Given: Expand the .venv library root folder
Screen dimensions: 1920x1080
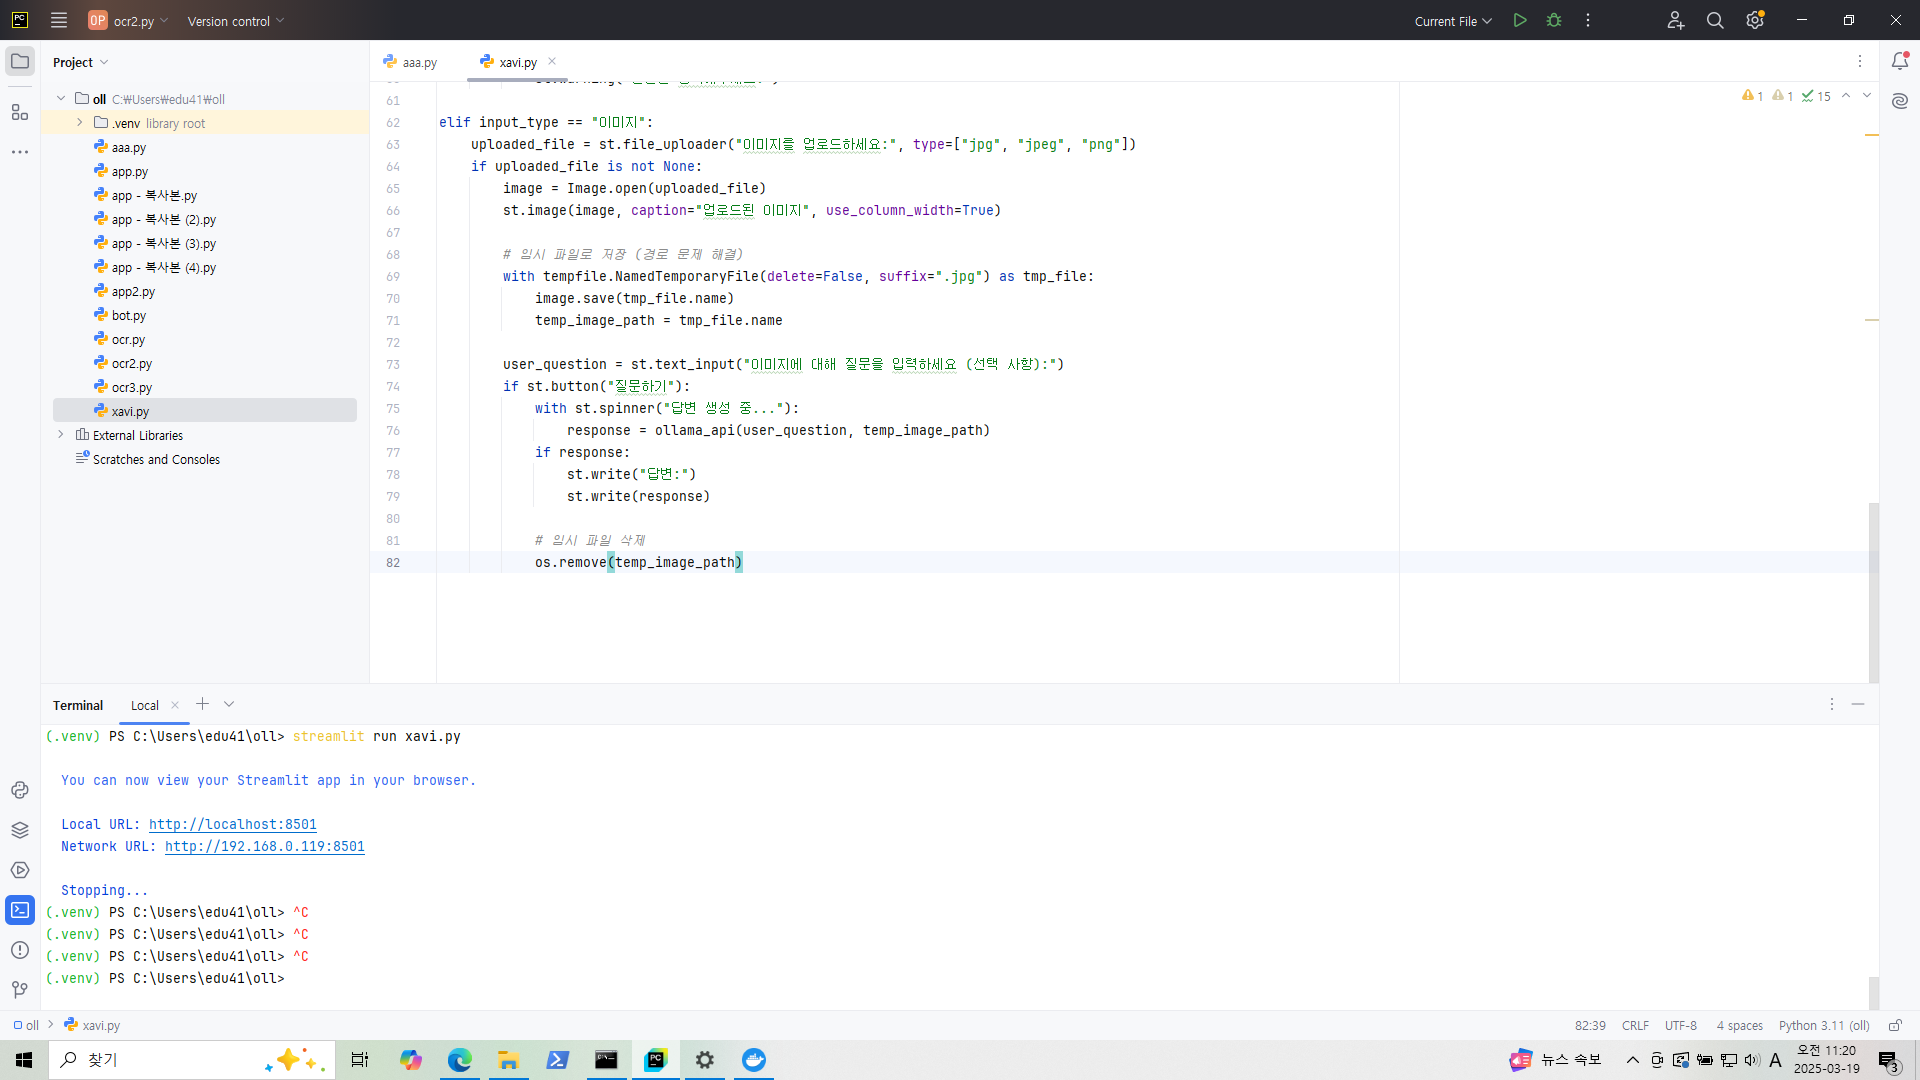Looking at the screenshot, I should 80,123.
